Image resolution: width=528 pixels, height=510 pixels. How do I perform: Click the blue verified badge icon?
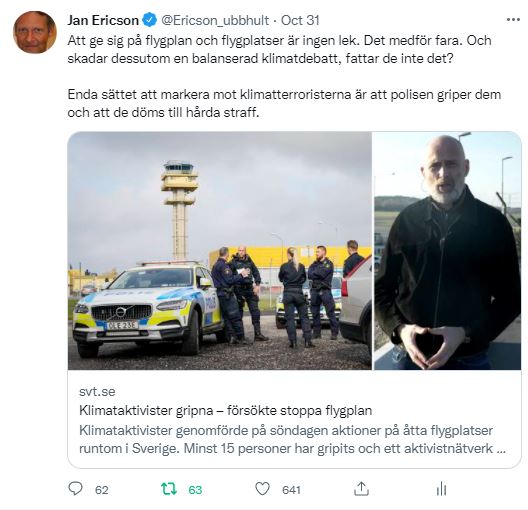click(x=150, y=20)
